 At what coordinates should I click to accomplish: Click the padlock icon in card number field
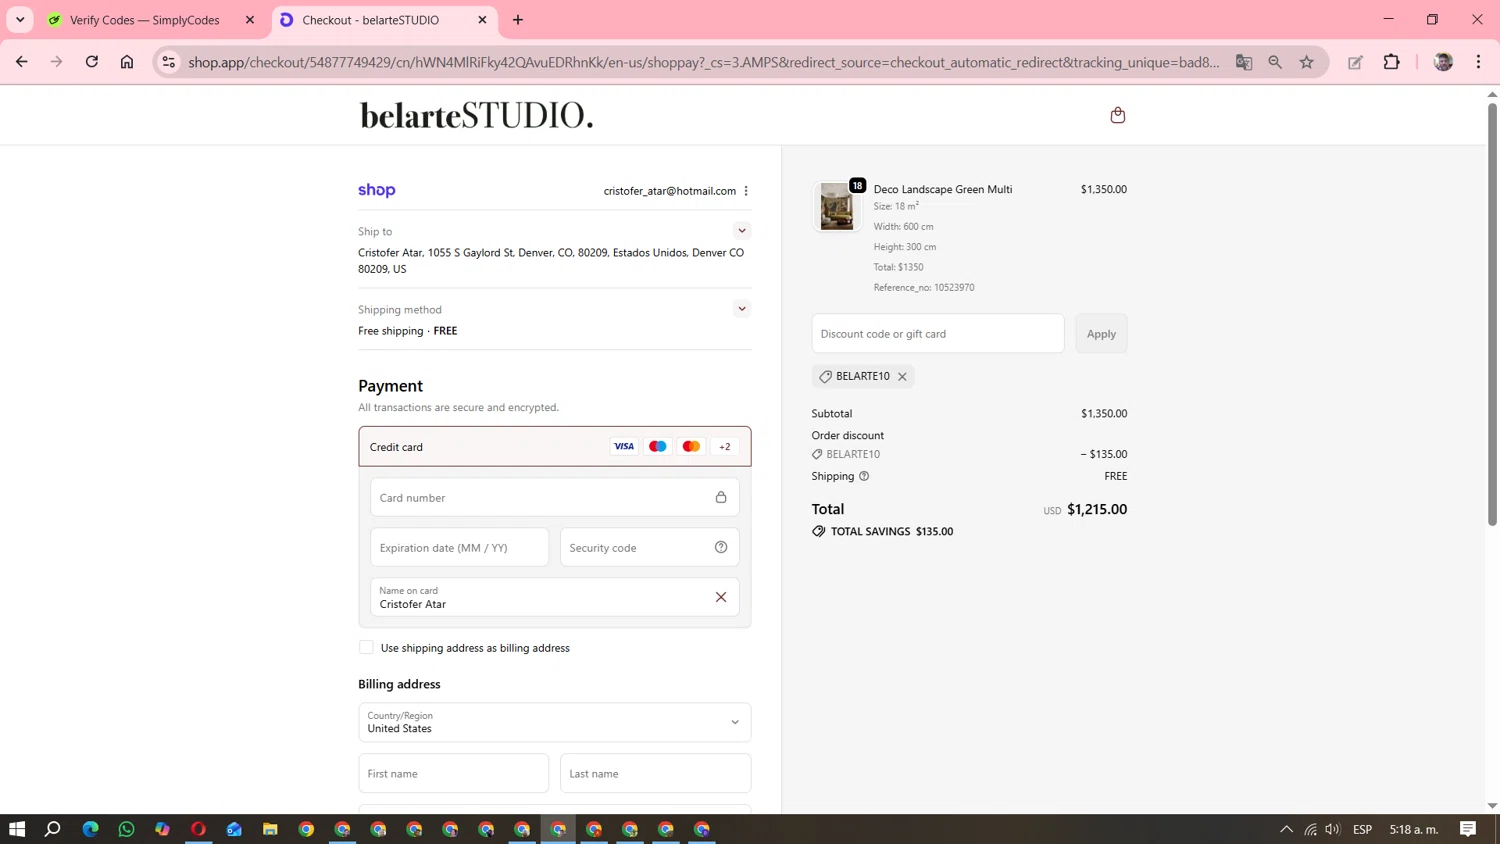click(721, 497)
